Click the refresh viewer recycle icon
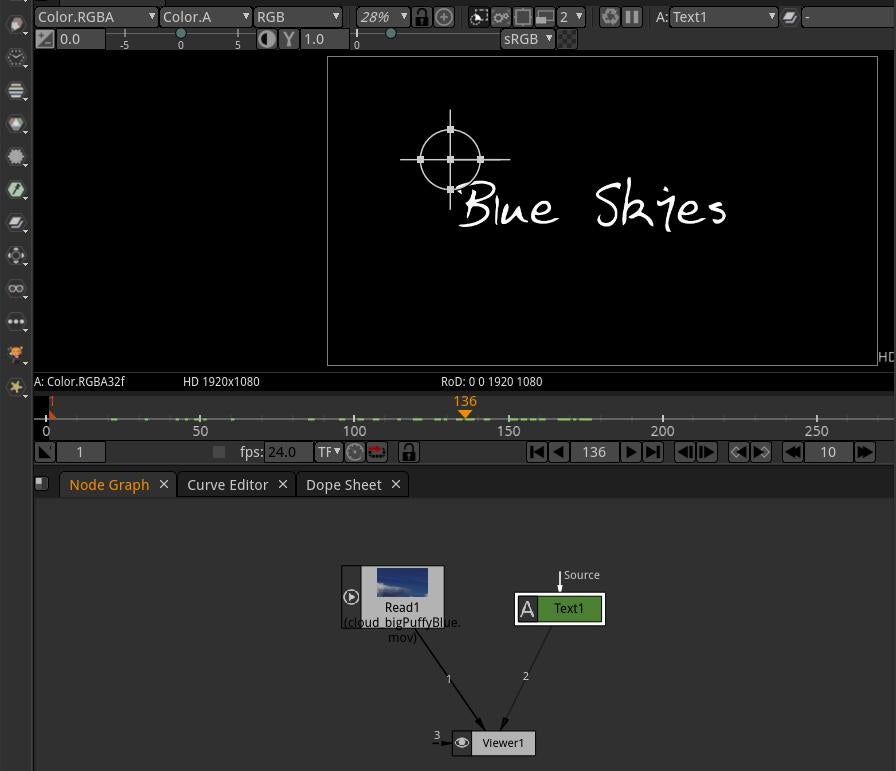This screenshot has width=896, height=771. coord(610,17)
